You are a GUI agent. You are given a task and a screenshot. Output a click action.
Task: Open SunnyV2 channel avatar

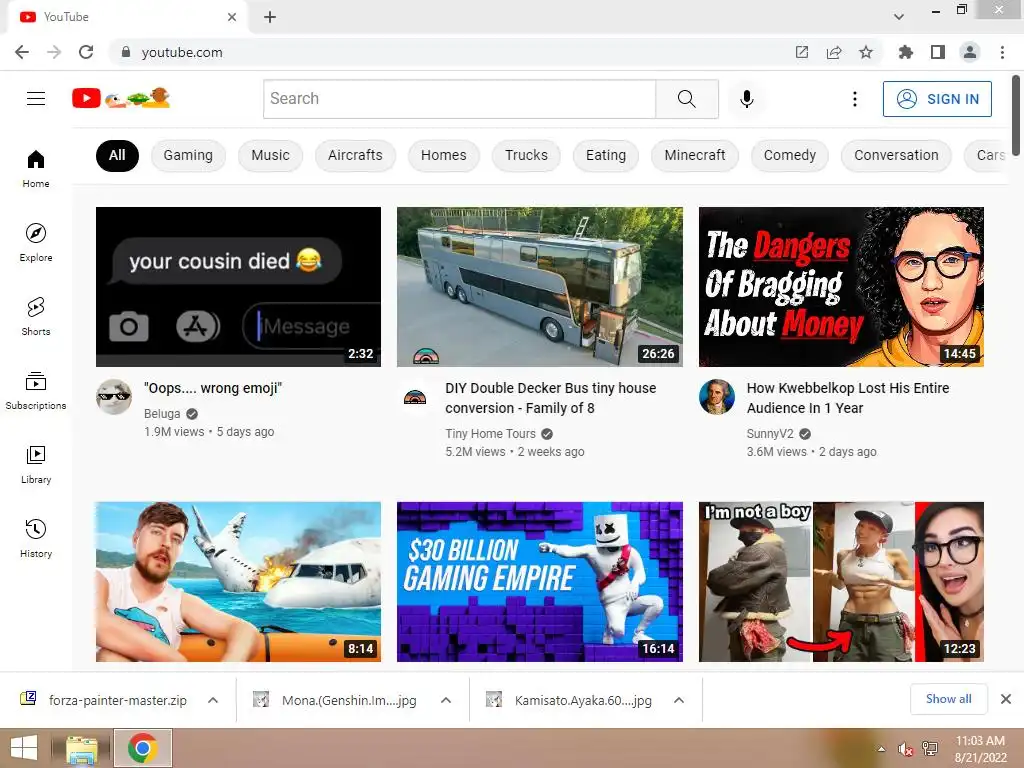(717, 396)
